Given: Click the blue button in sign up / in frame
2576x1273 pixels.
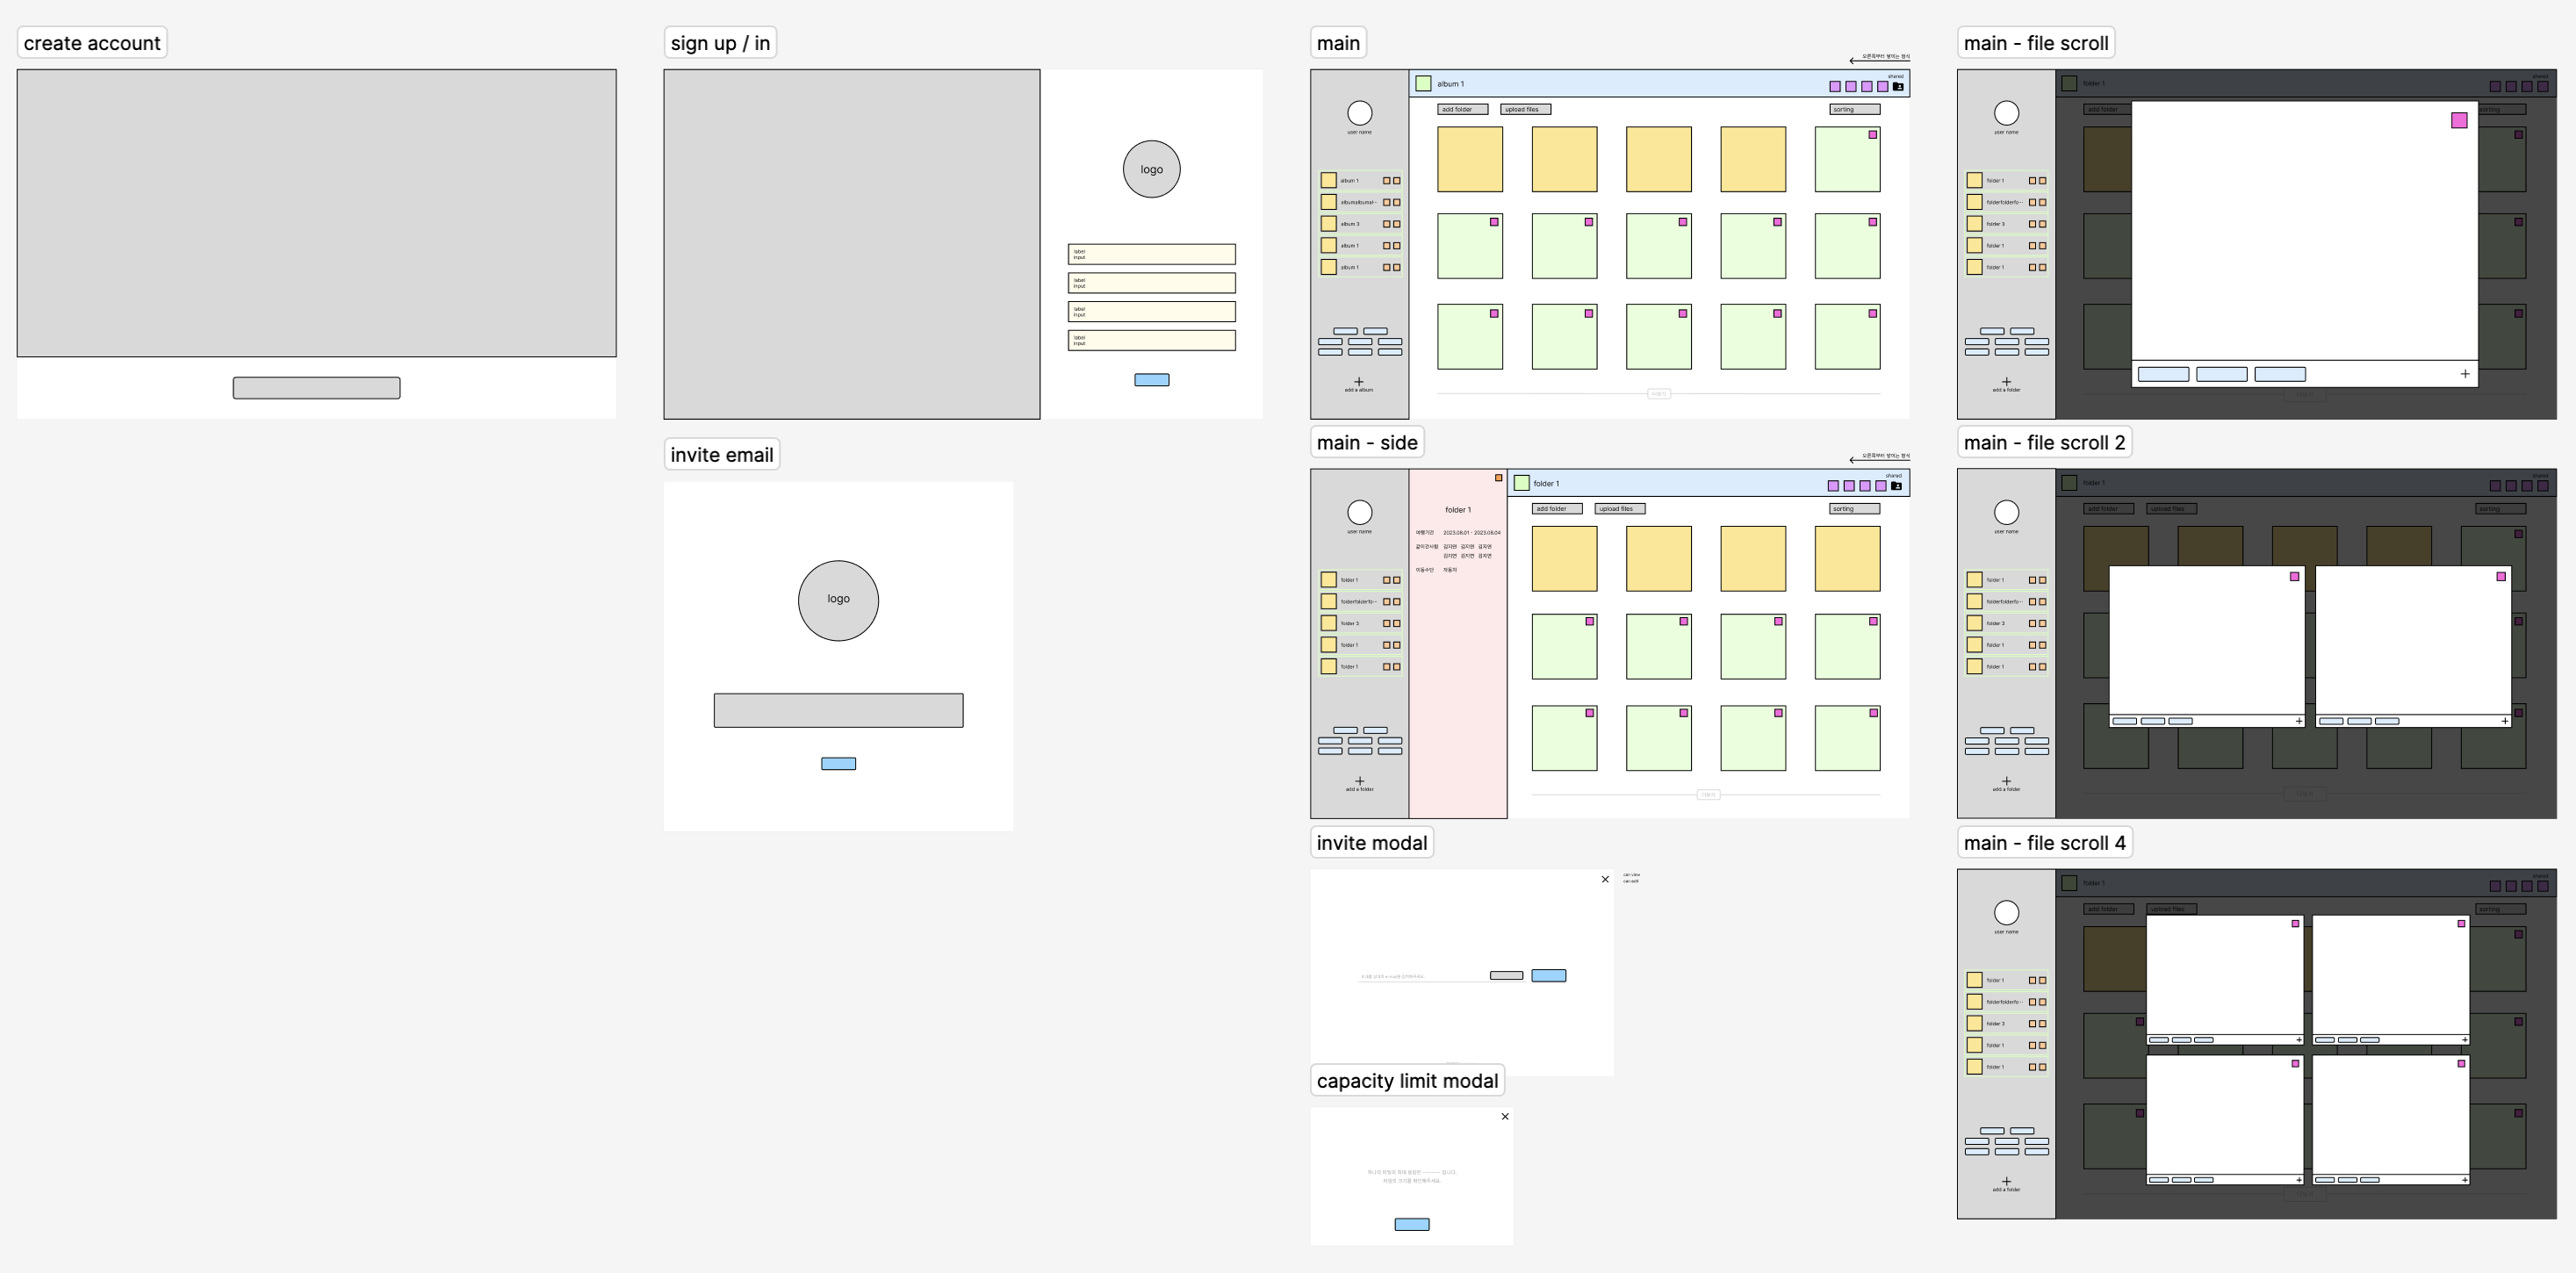Looking at the screenshot, I should [1151, 380].
